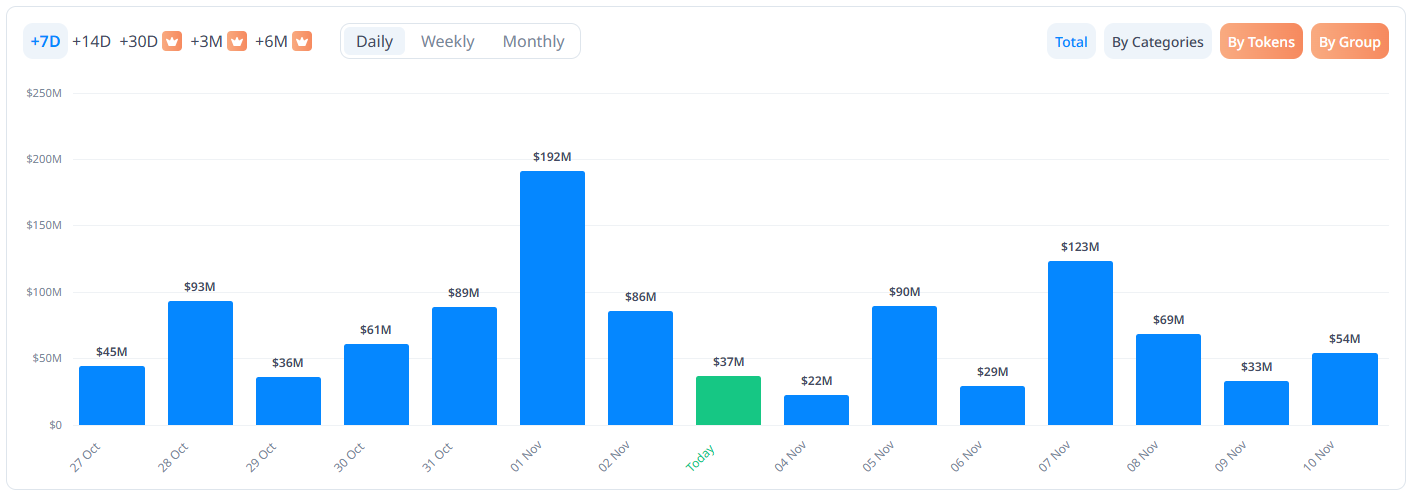1412x497 pixels.
Task: Click the $22M bar for 04 Nov
Action: (x=816, y=410)
